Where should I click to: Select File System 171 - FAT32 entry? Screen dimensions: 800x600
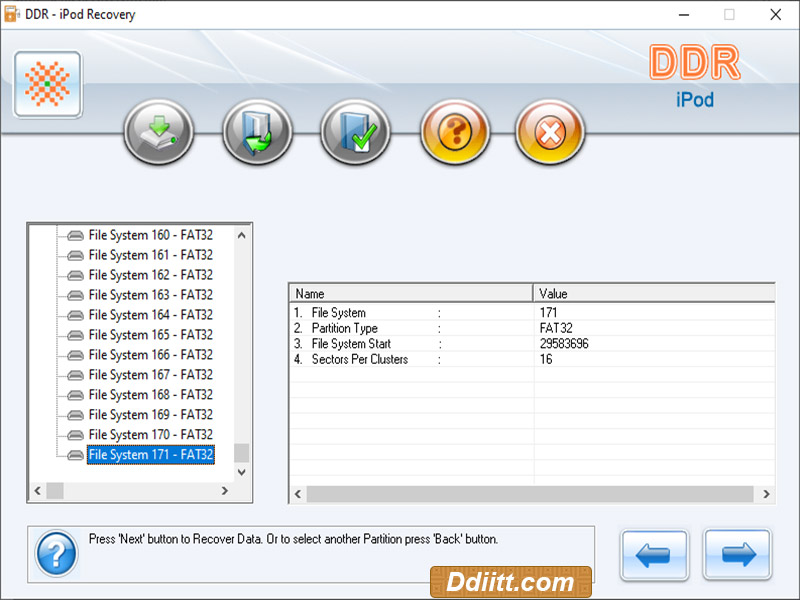click(x=150, y=455)
